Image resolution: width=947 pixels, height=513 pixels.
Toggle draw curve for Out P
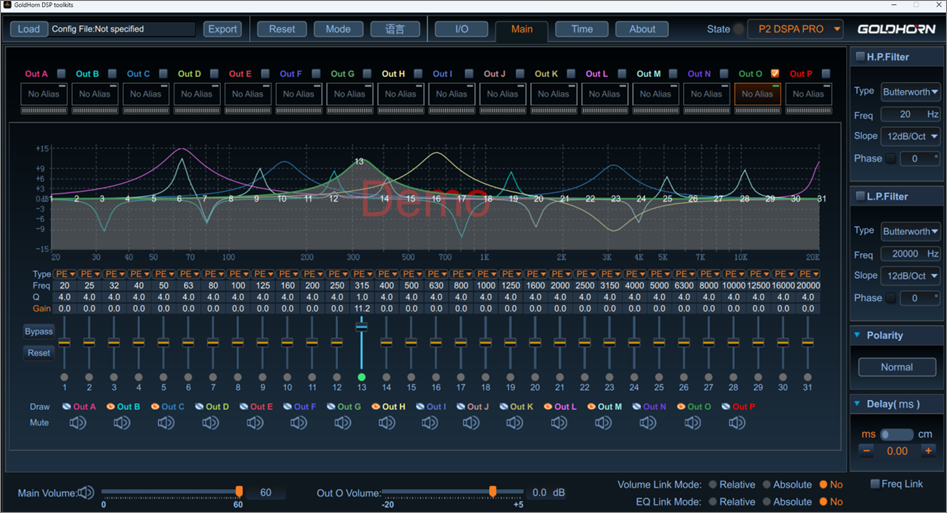click(x=726, y=407)
